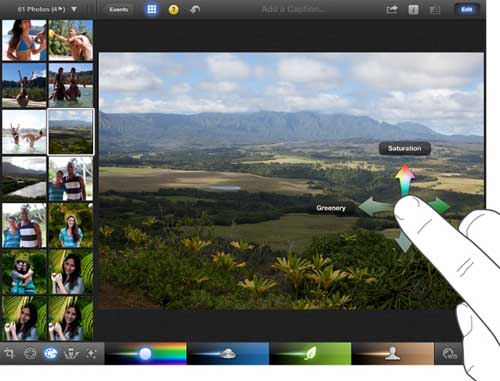Adjust the Greenery leaf slider
Viewport: 500px width, 381px height.
[x=310, y=353]
